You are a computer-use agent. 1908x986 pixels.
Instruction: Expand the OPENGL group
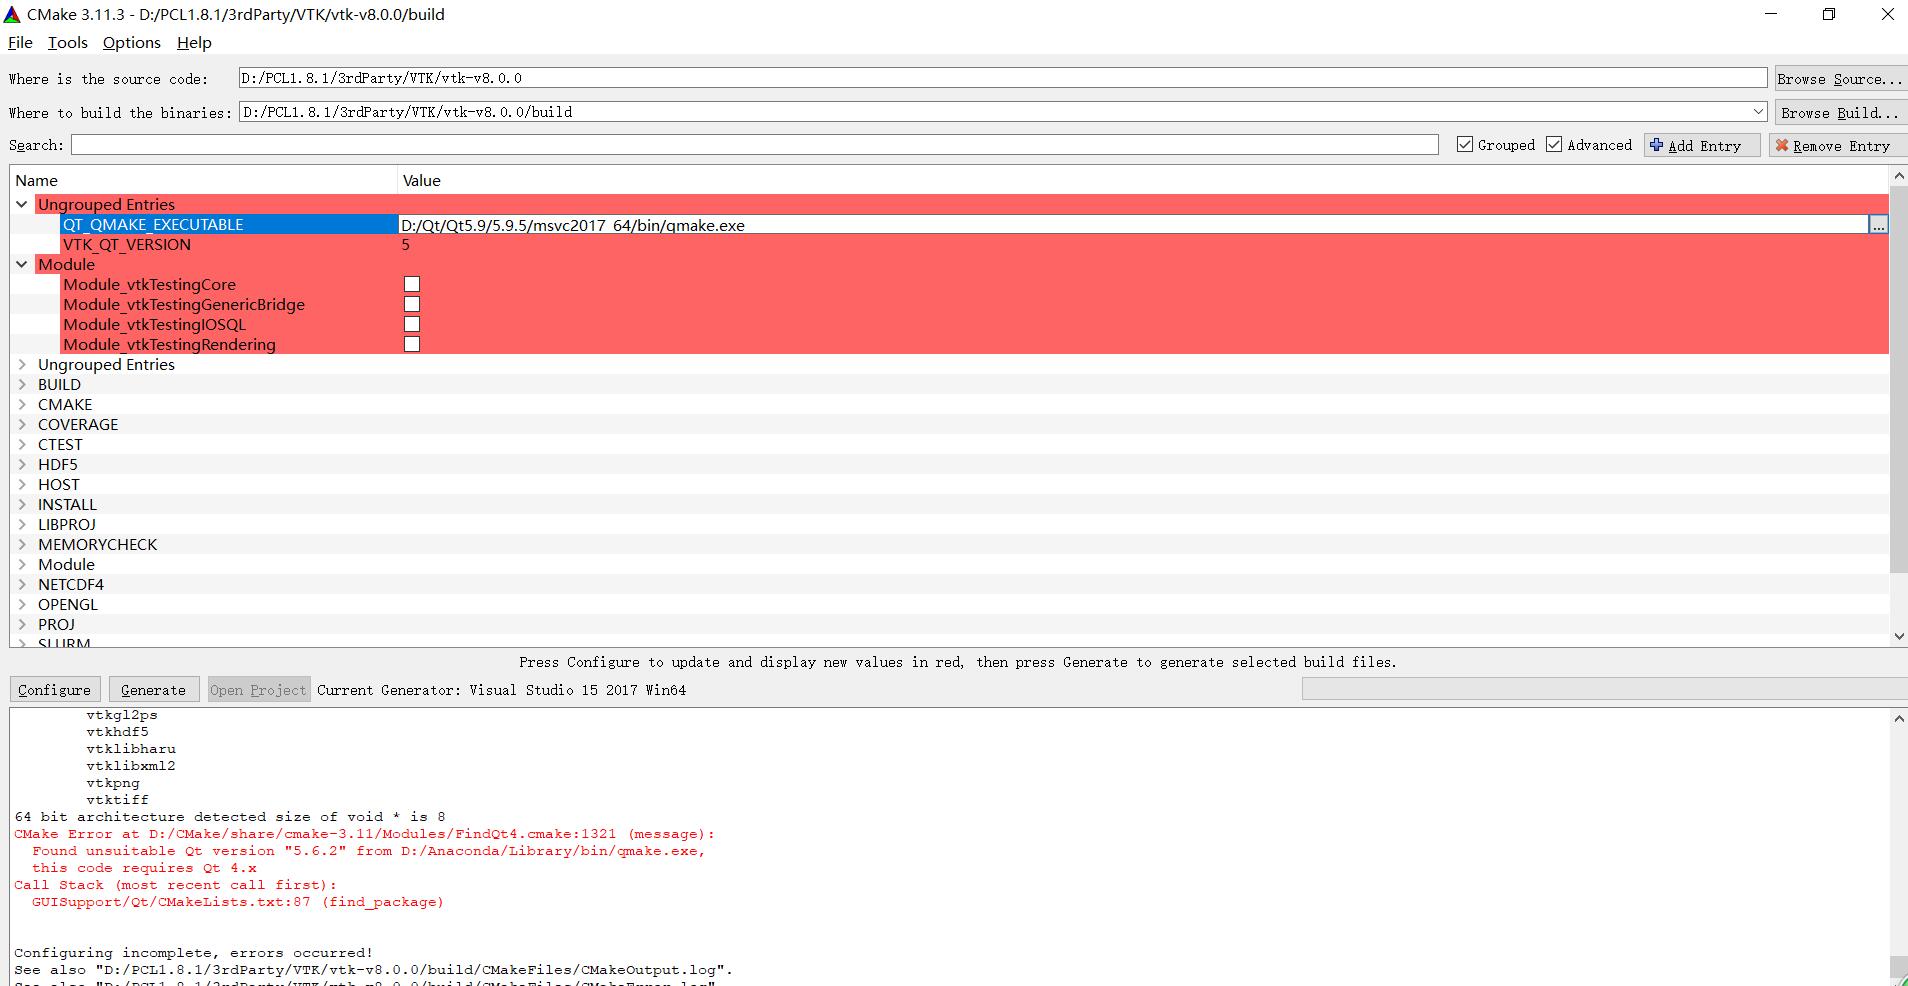click(x=22, y=604)
